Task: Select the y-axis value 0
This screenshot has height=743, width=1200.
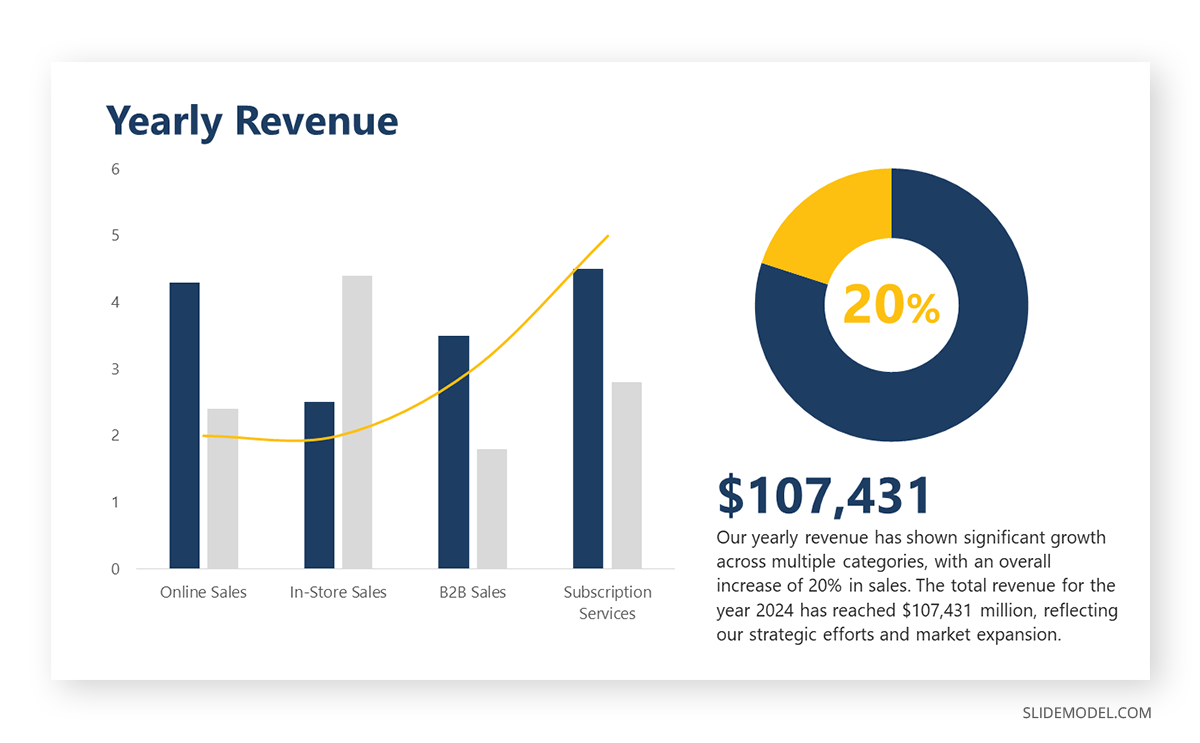Action: pyautogui.click(x=115, y=569)
